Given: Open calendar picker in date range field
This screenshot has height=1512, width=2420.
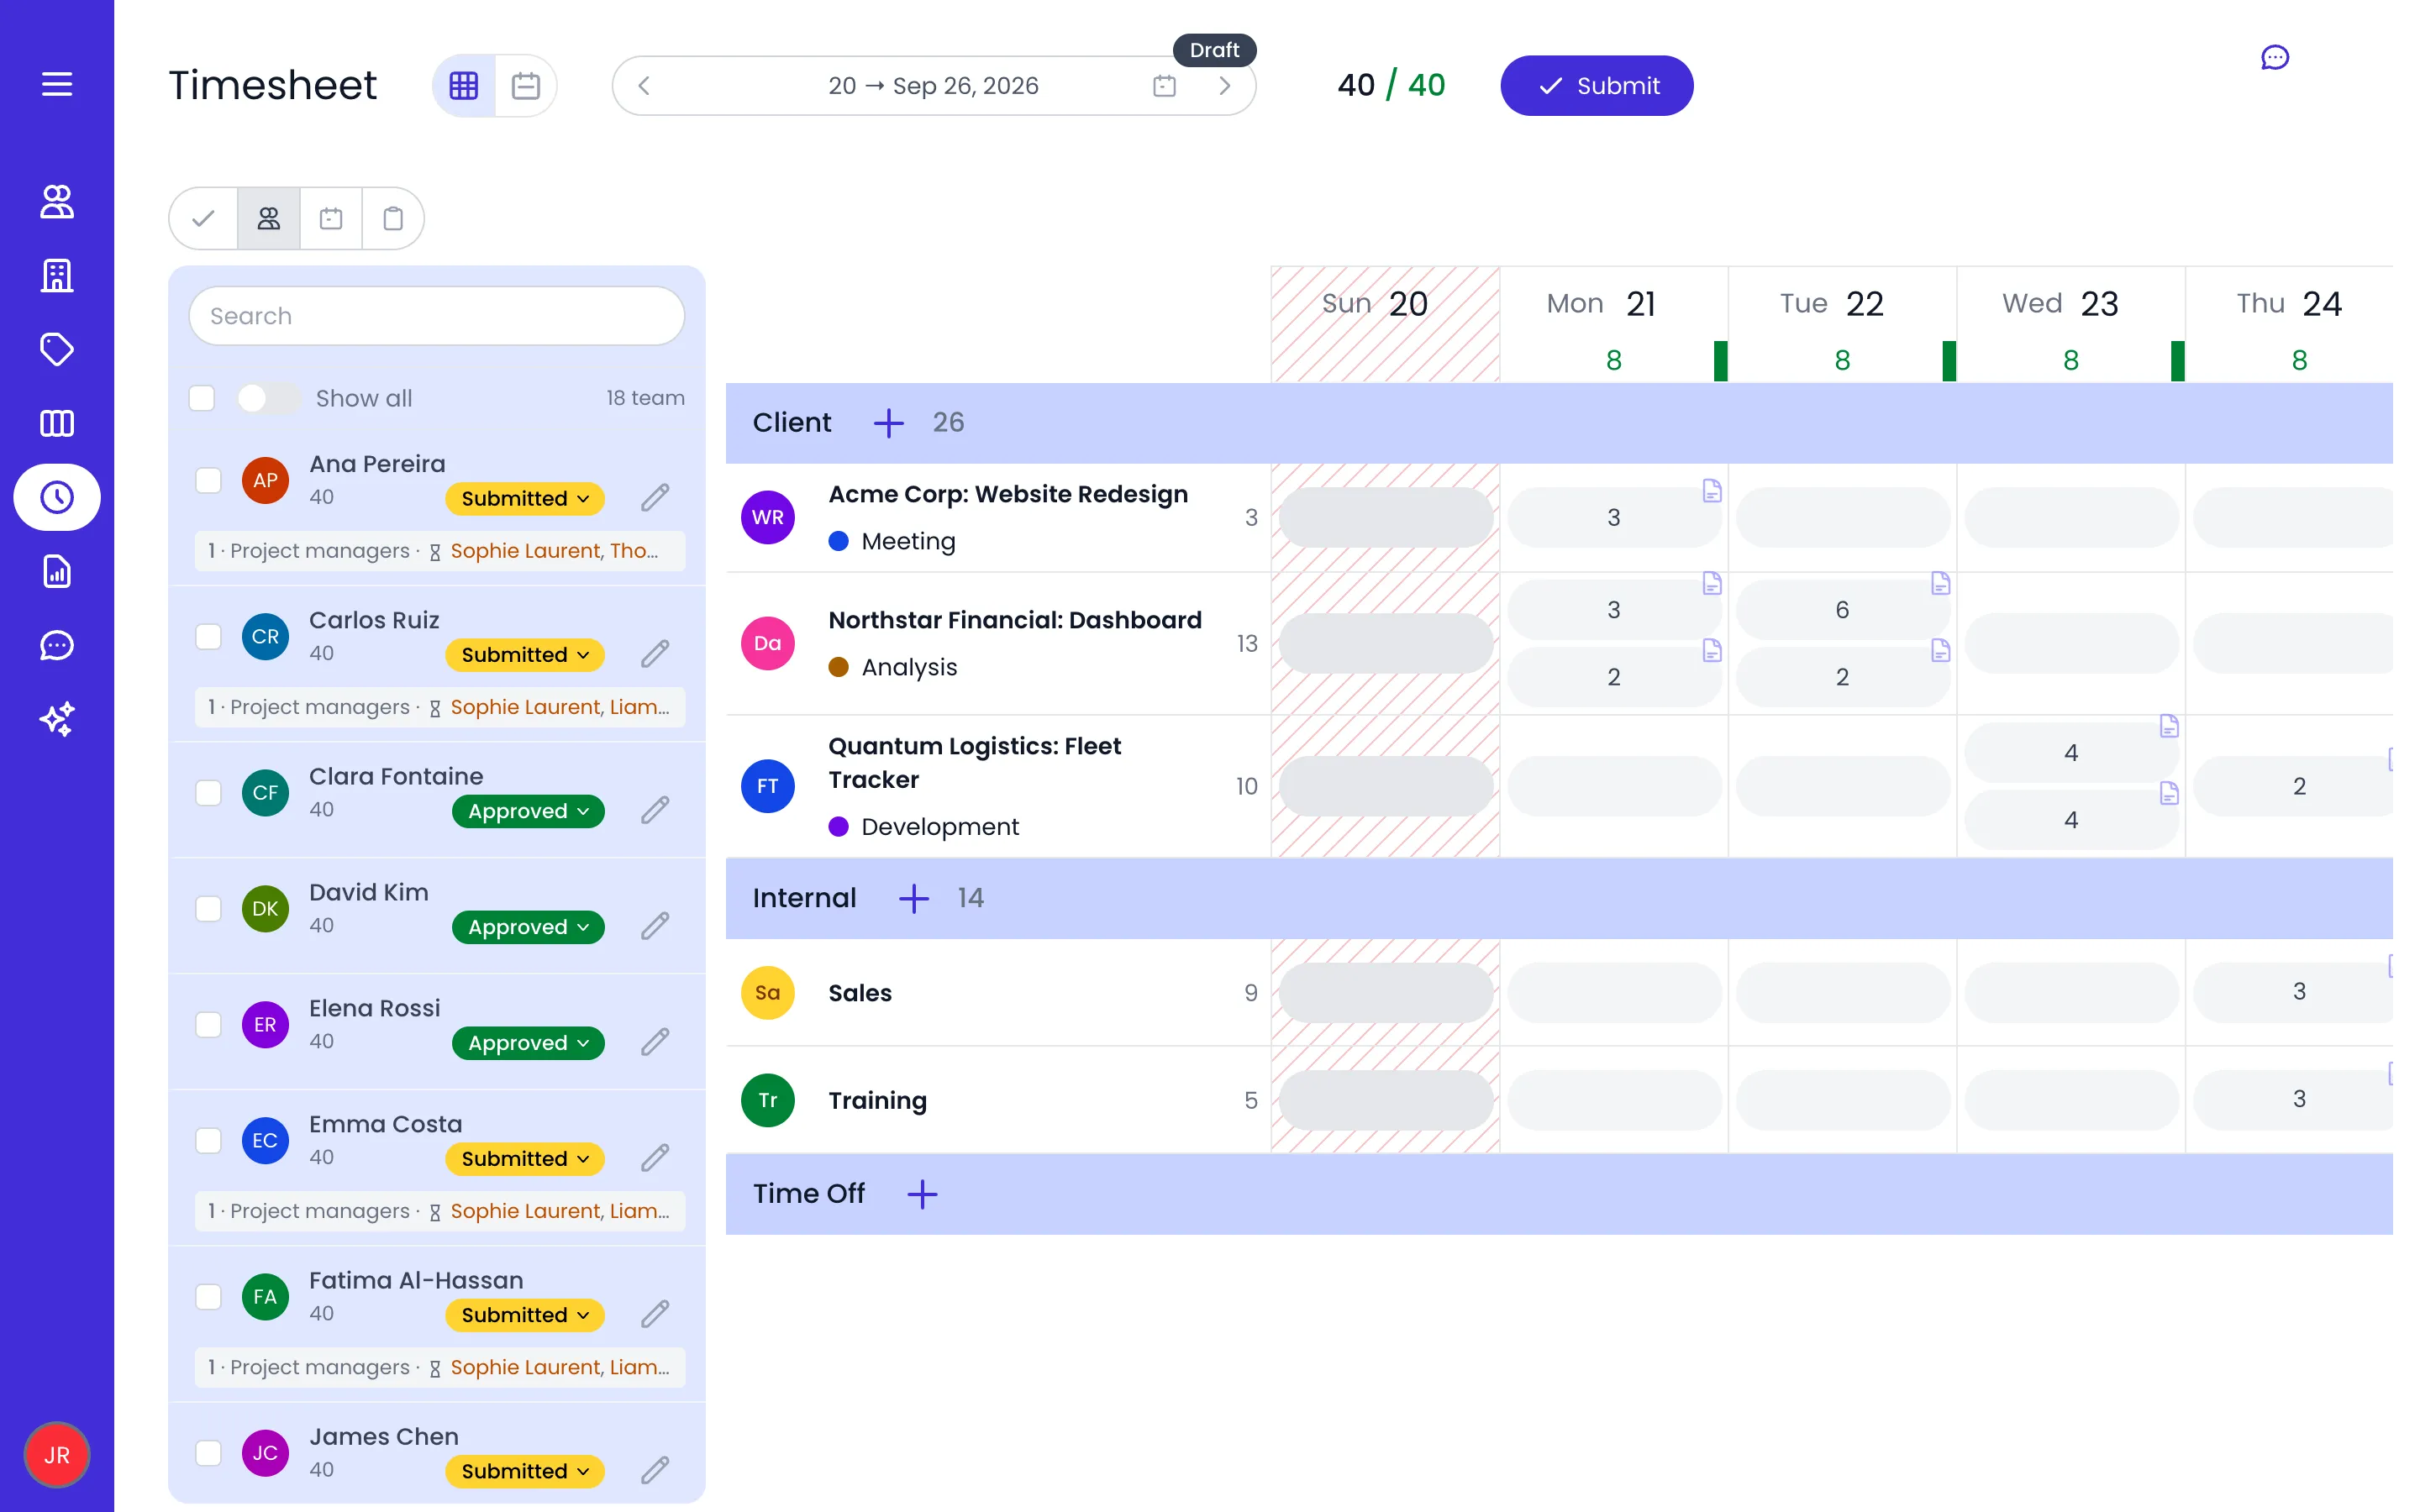Looking at the screenshot, I should (1164, 86).
